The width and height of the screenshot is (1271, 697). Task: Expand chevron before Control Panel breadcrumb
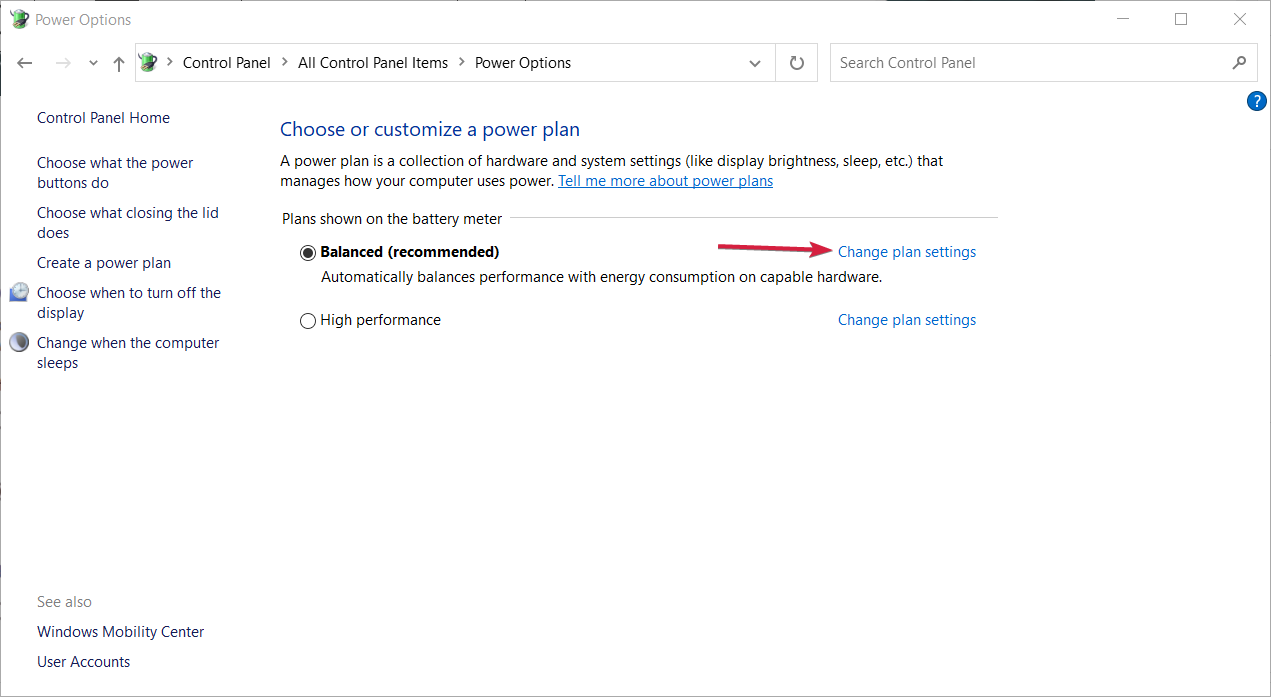pyautogui.click(x=170, y=63)
